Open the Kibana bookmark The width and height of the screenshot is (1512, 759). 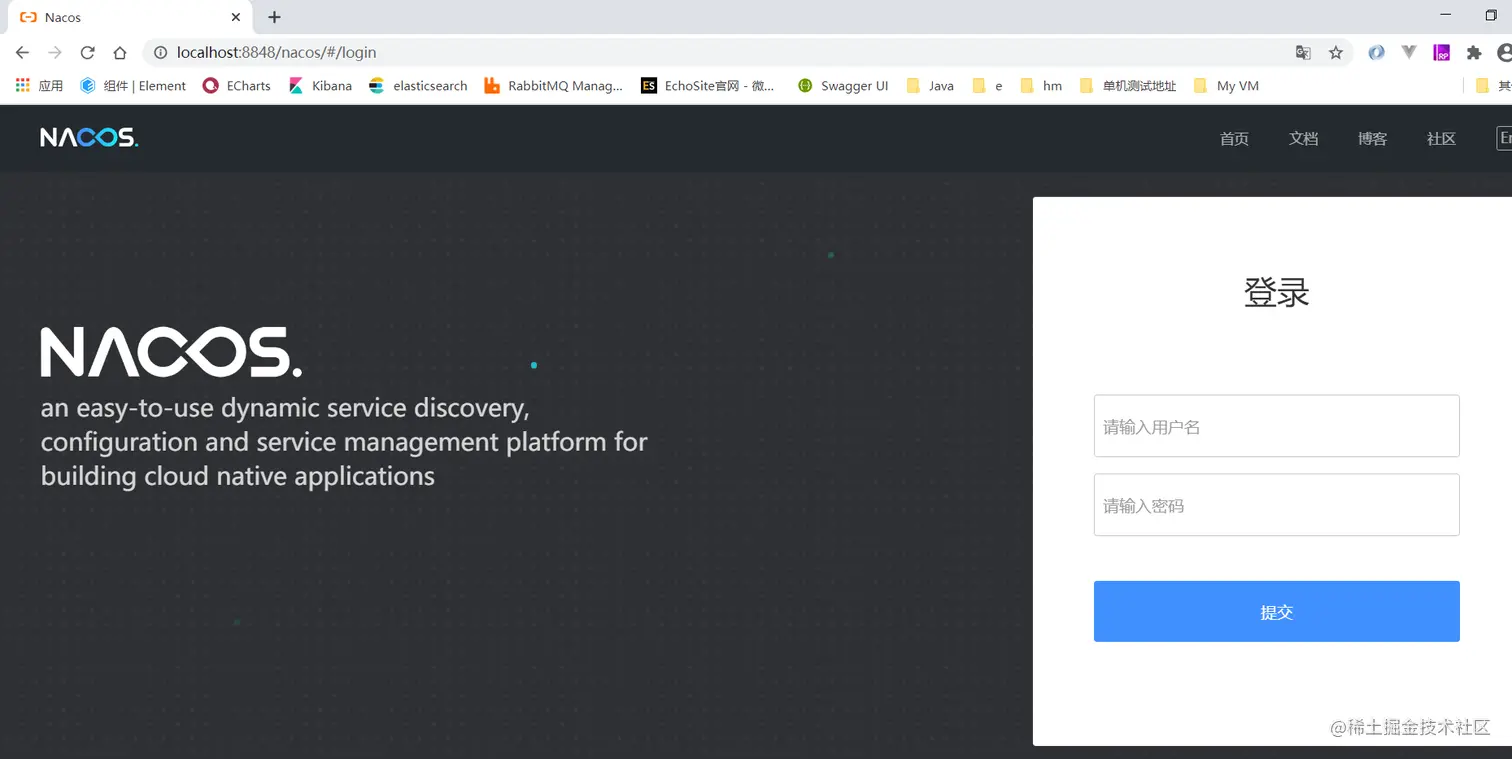(321, 86)
